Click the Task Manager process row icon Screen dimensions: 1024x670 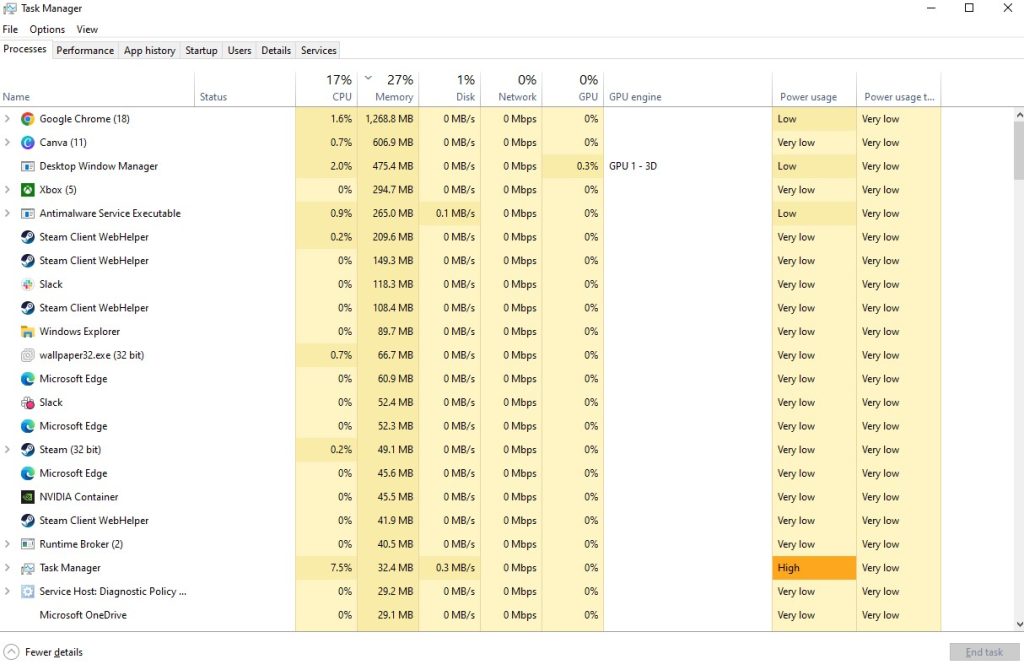coord(27,568)
